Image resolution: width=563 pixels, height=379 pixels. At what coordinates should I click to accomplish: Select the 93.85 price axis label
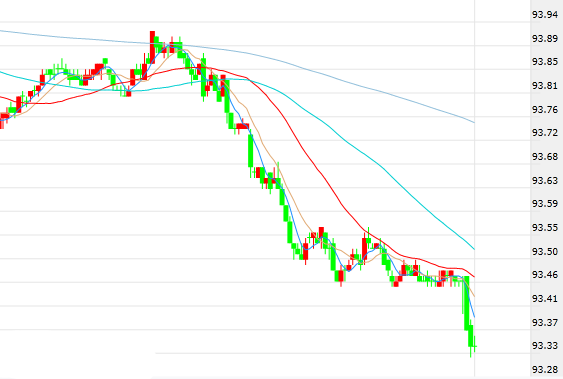(x=545, y=62)
